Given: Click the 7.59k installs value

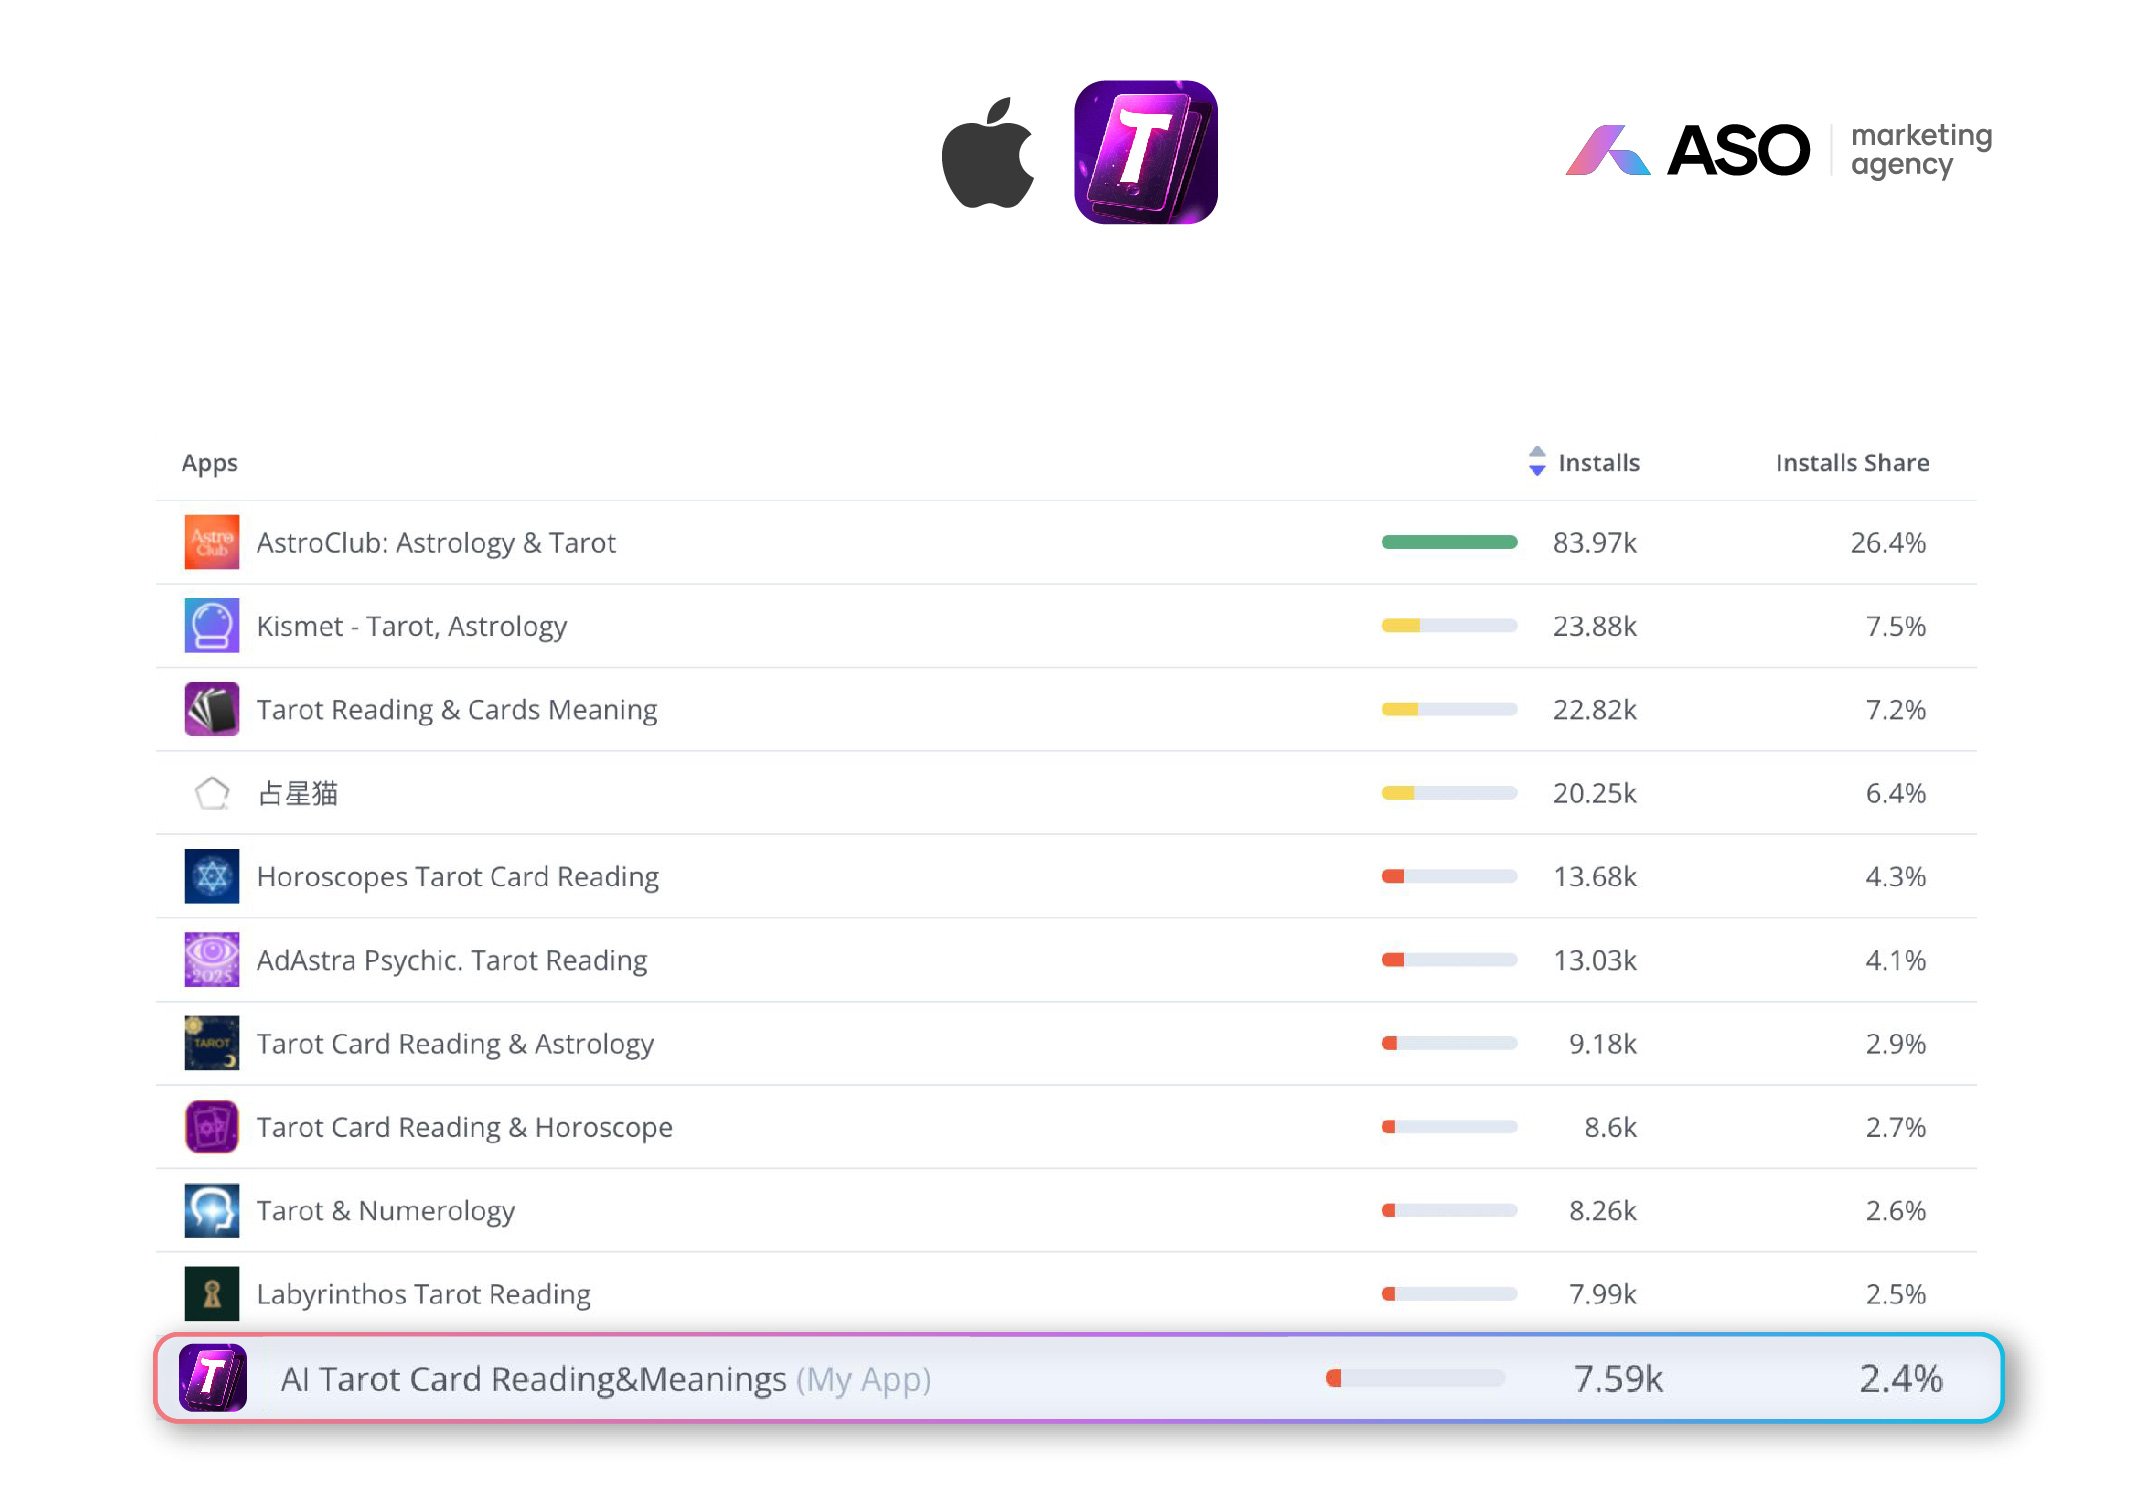Looking at the screenshot, I should (1618, 1379).
